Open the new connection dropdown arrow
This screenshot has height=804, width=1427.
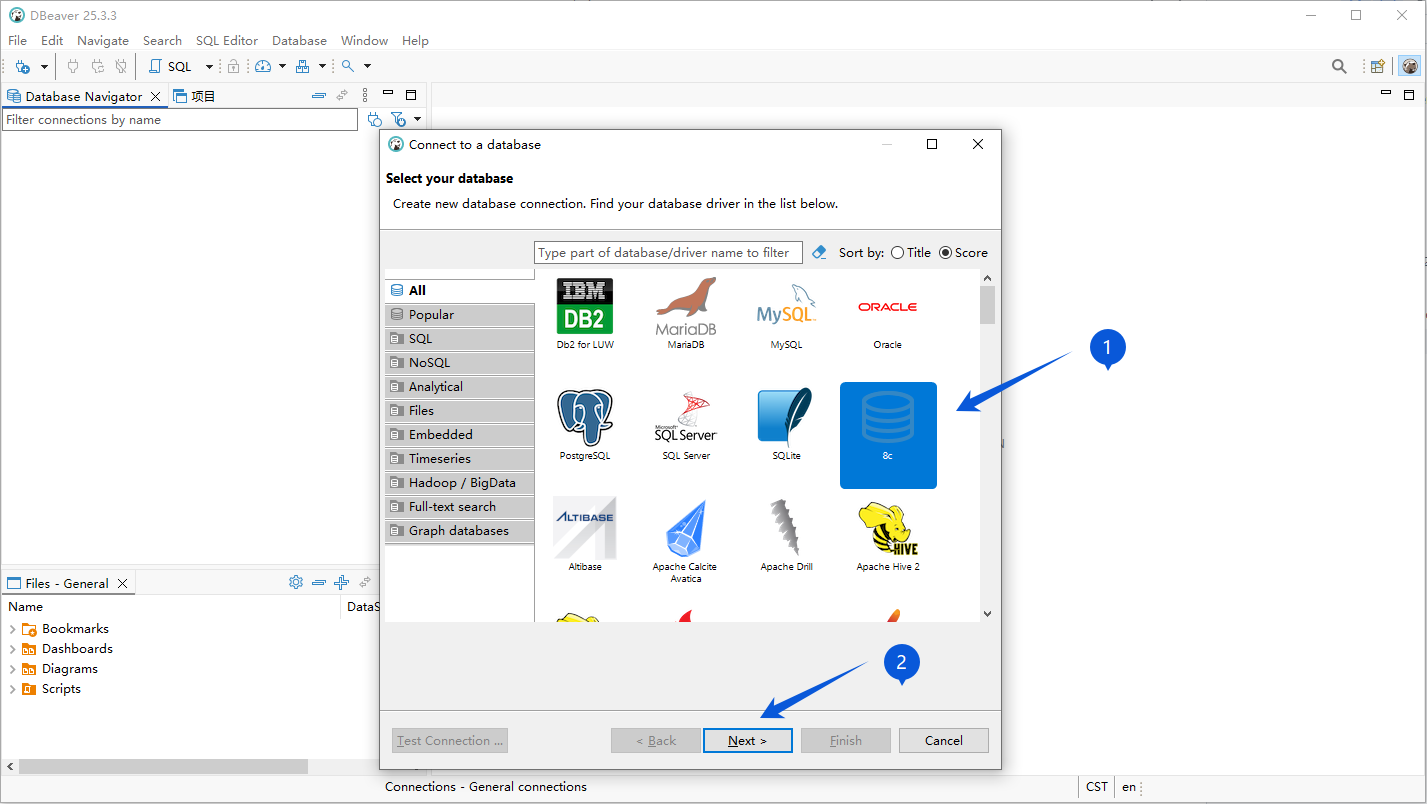tap(44, 67)
